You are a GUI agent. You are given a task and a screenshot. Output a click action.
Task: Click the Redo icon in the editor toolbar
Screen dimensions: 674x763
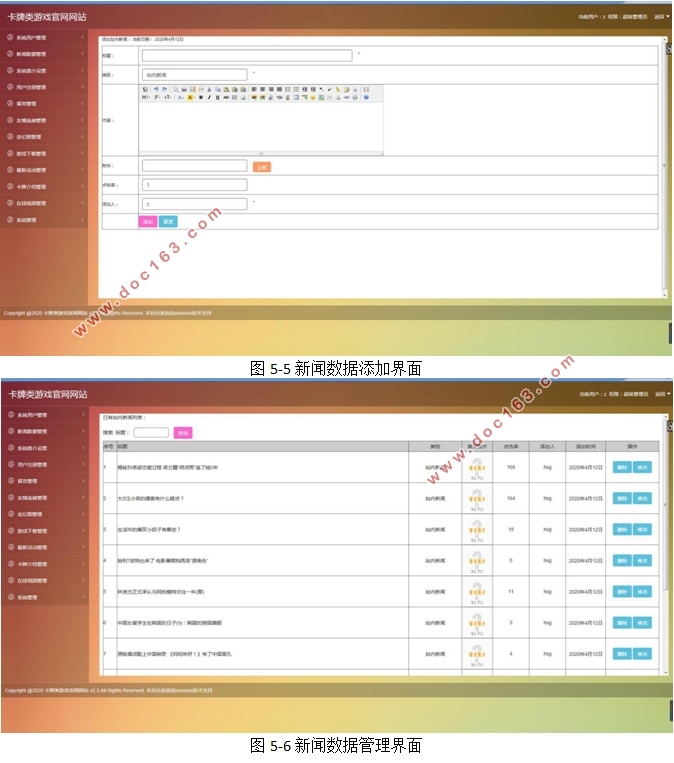click(163, 89)
